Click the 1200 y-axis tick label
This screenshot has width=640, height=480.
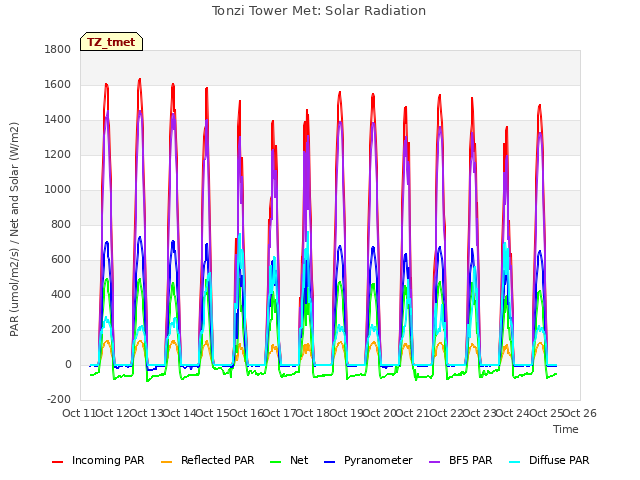[58, 155]
